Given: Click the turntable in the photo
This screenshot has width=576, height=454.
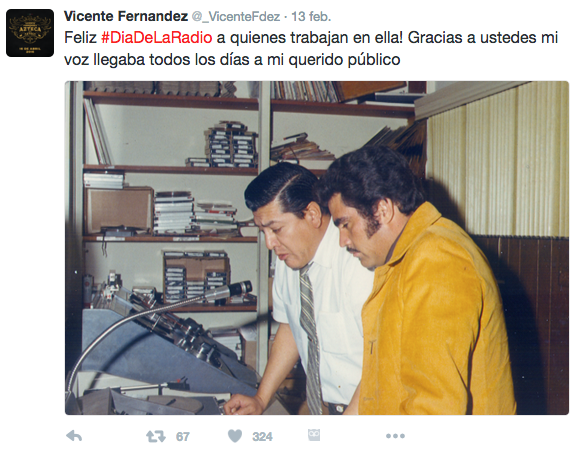Looking at the screenshot, I should tap(147, 399).
